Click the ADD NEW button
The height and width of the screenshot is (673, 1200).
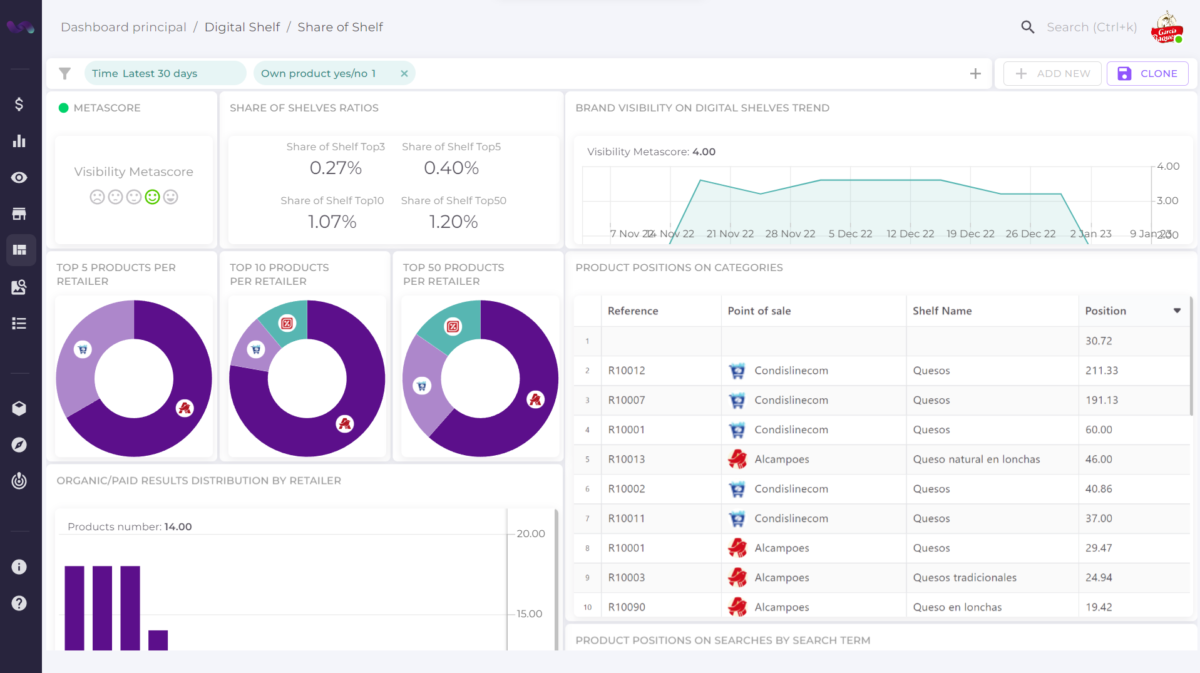point(1051,73)
